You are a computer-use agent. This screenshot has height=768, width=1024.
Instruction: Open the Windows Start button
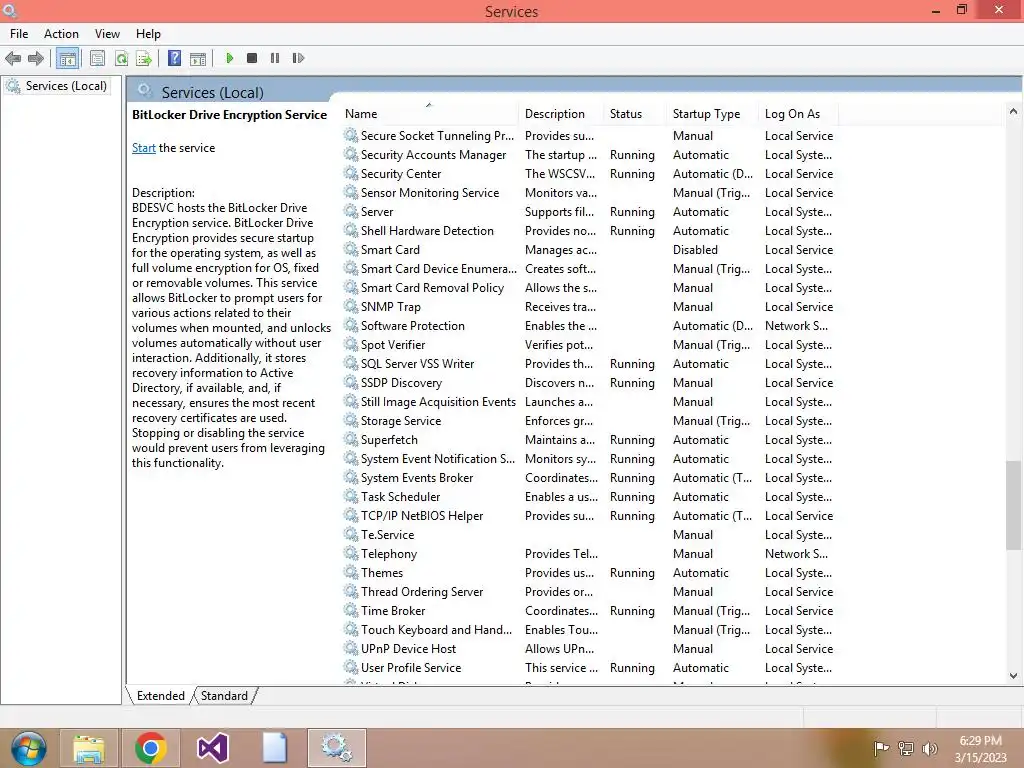click(x=28, y=748)
